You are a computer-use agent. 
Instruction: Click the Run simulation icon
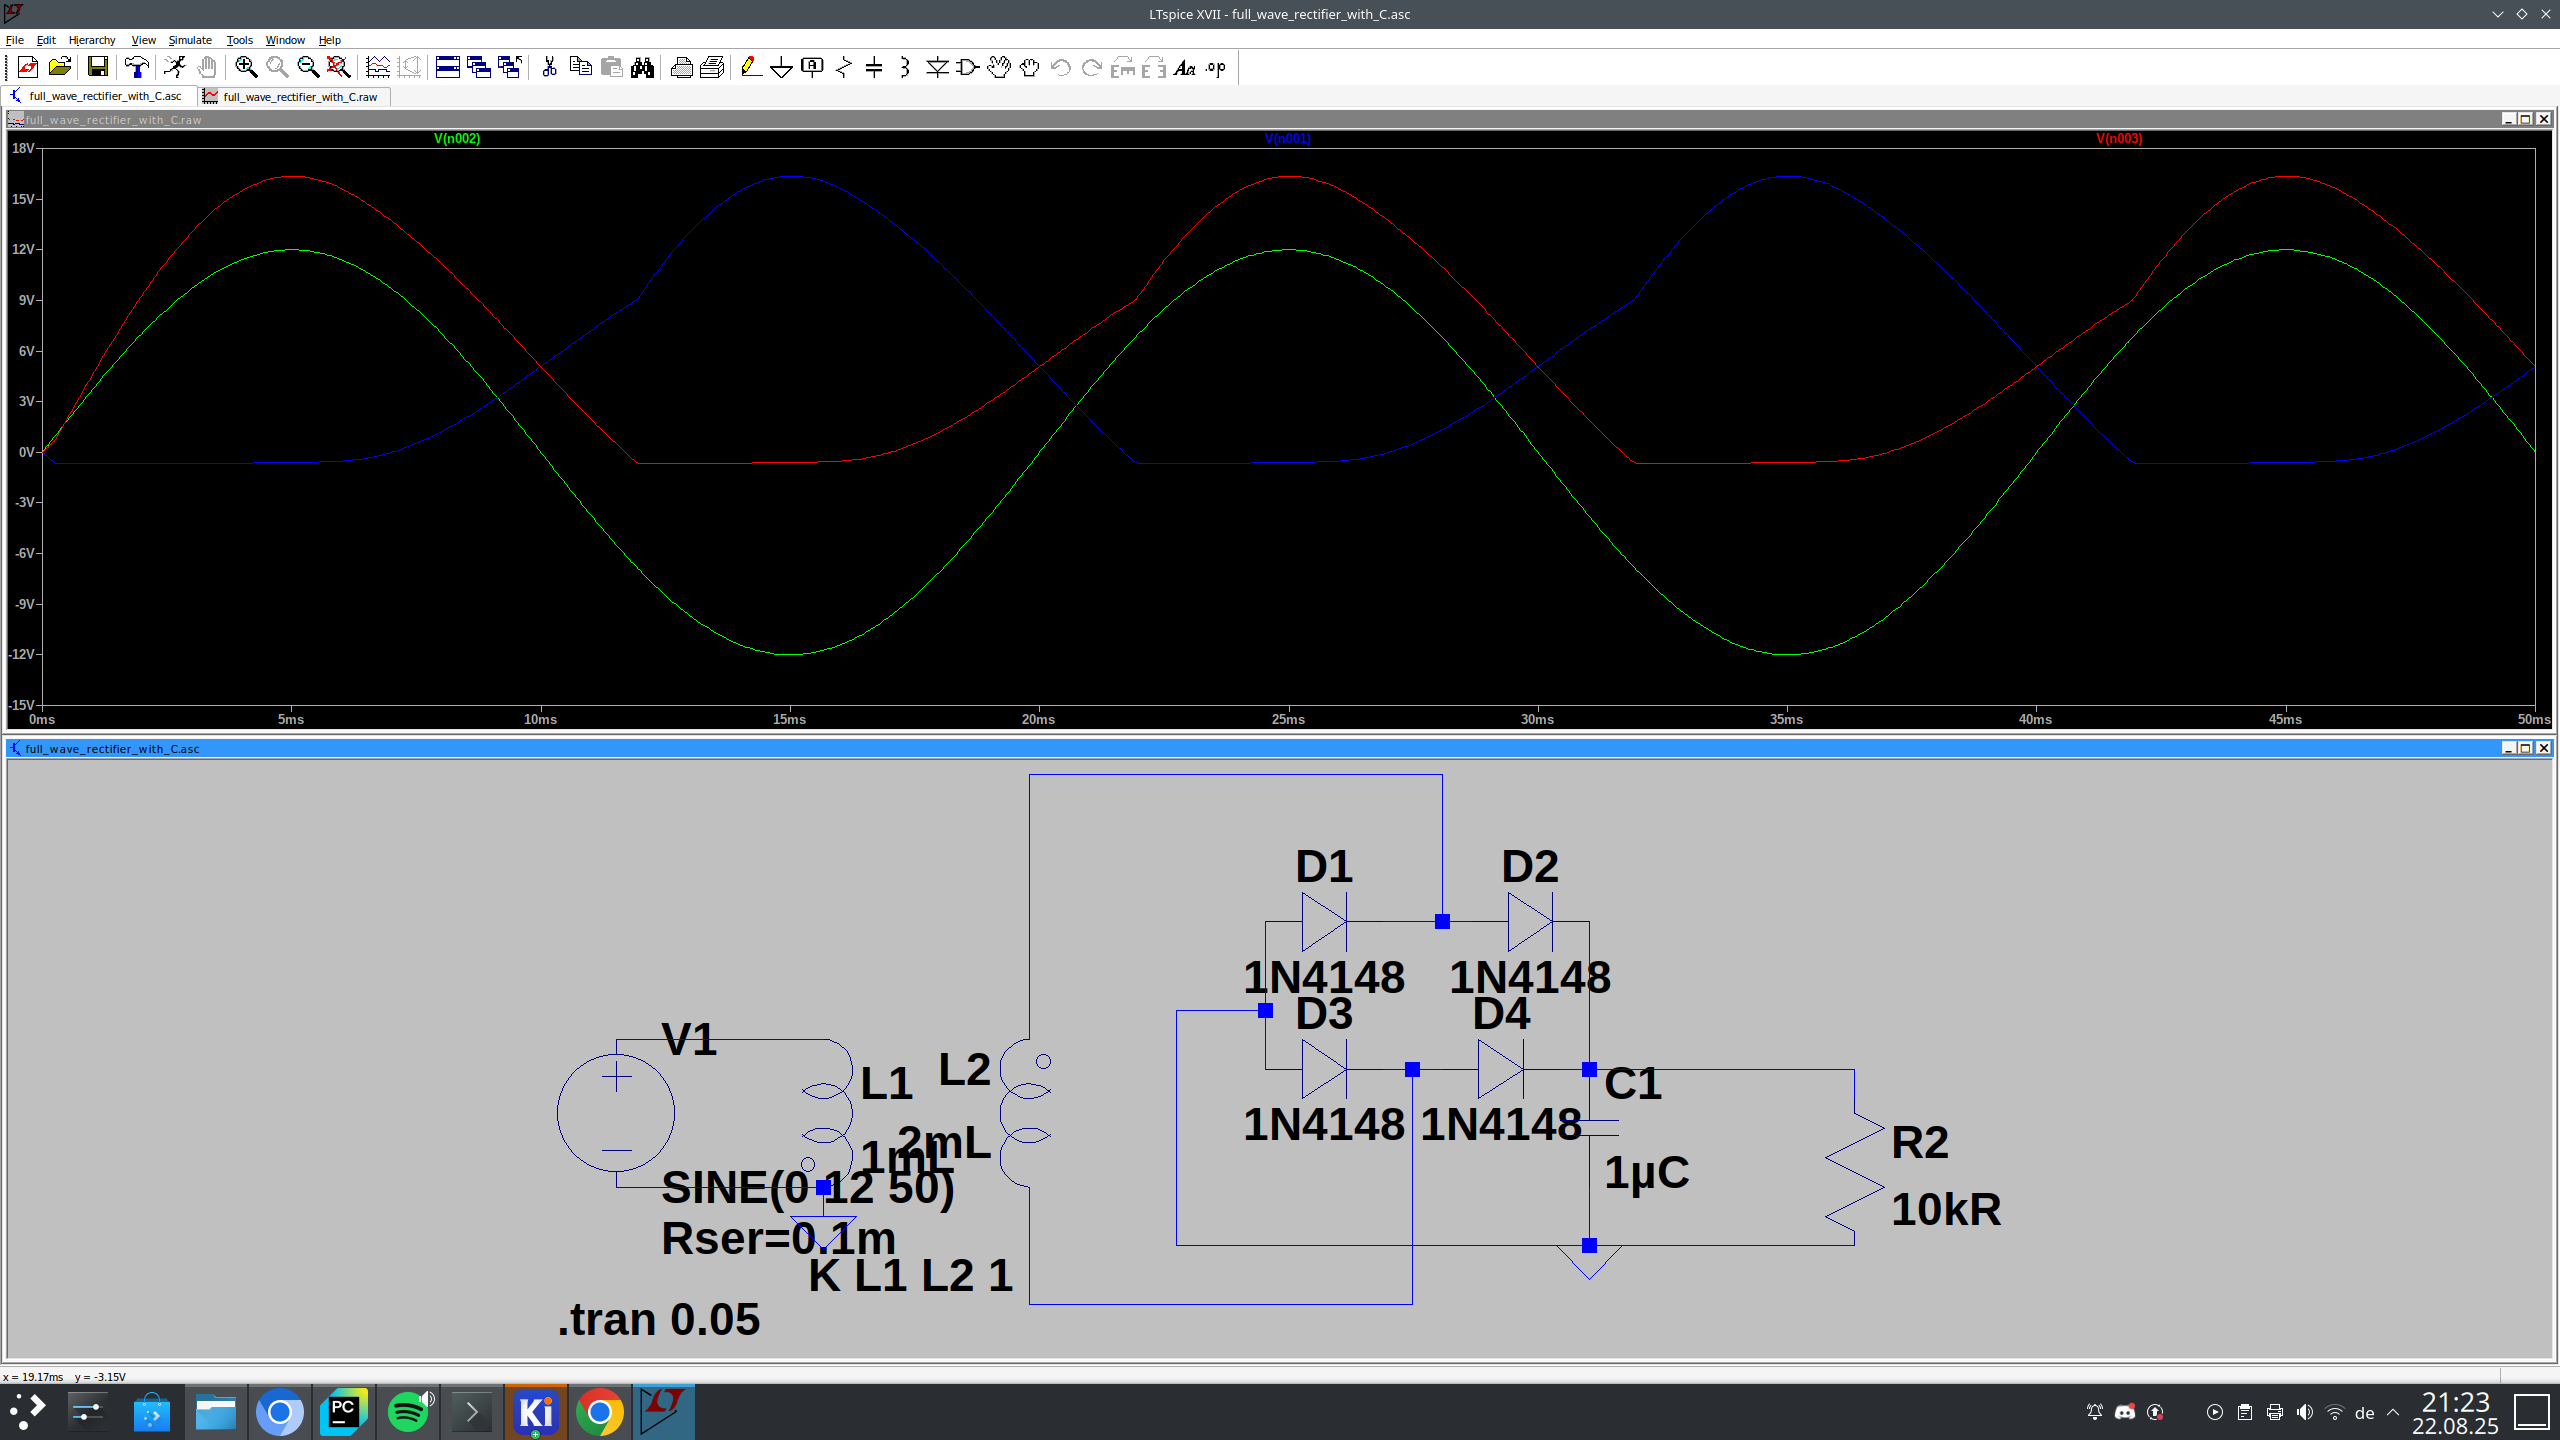(x=175, y=67)
